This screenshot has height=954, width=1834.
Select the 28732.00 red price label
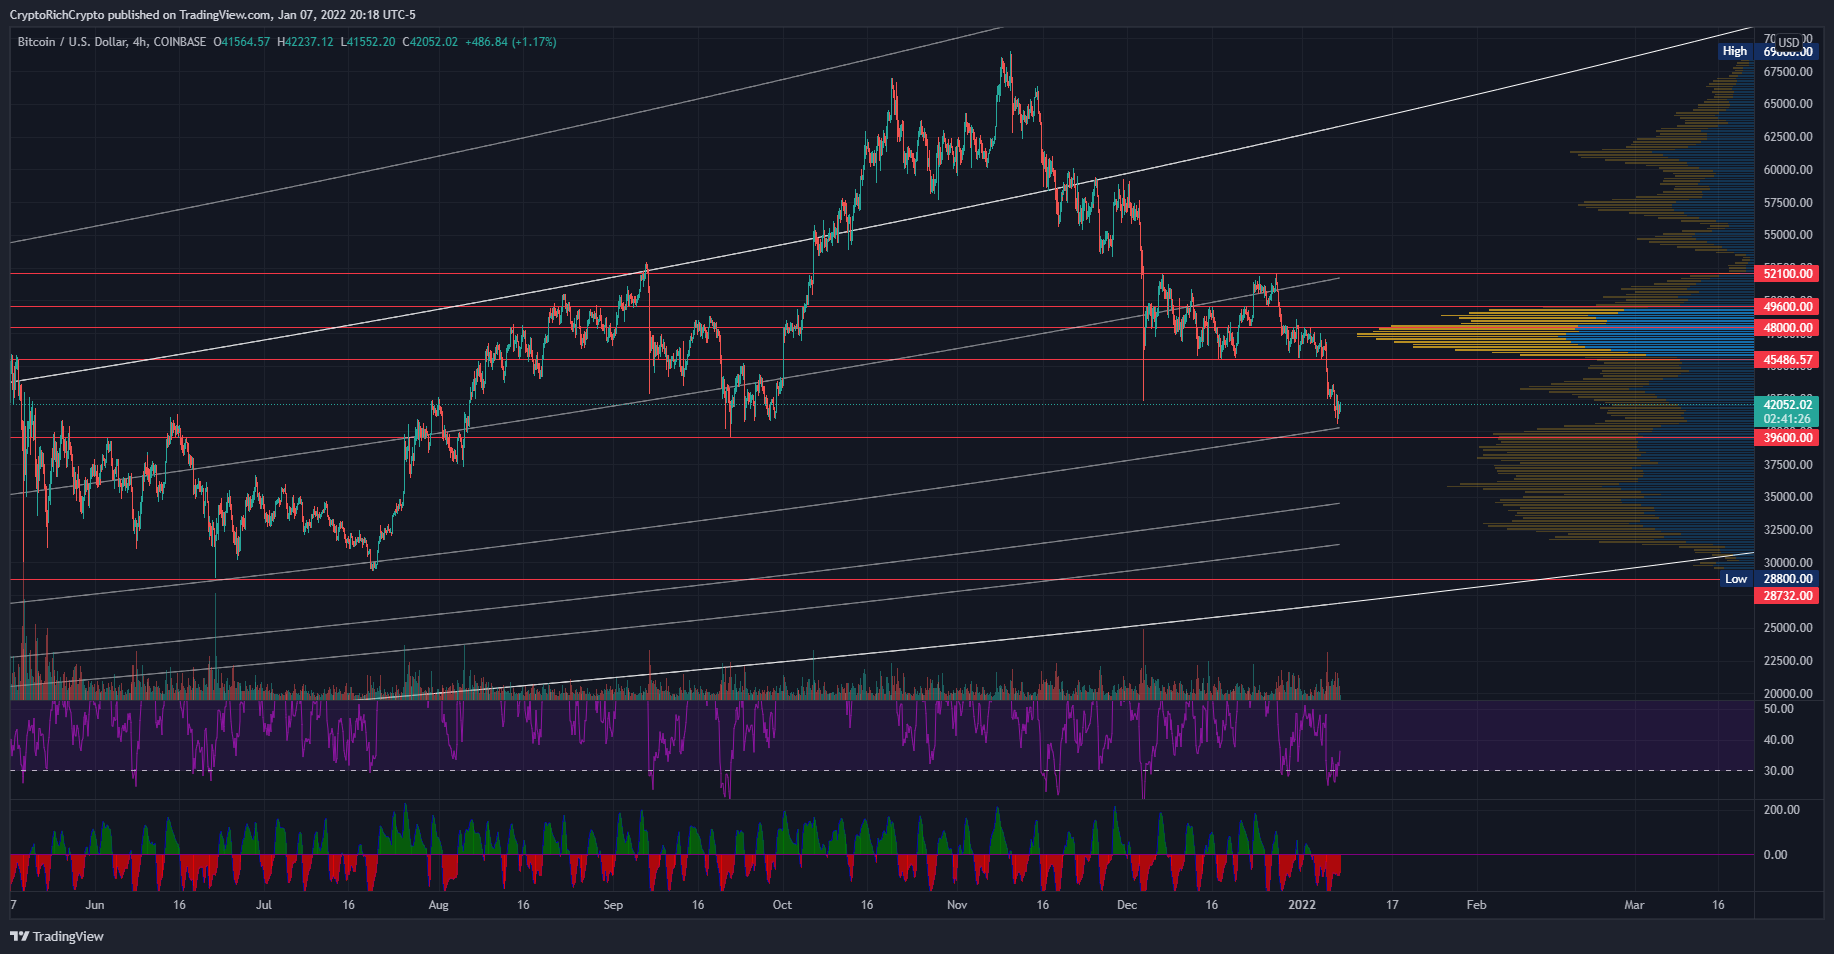(1787, 596)
